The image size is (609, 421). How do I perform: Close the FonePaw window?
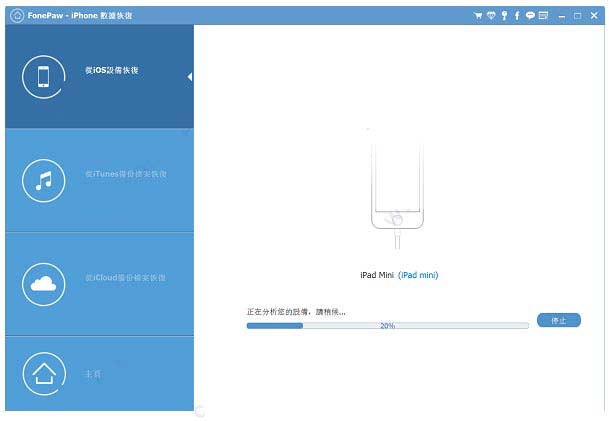[x=594, y=16]
